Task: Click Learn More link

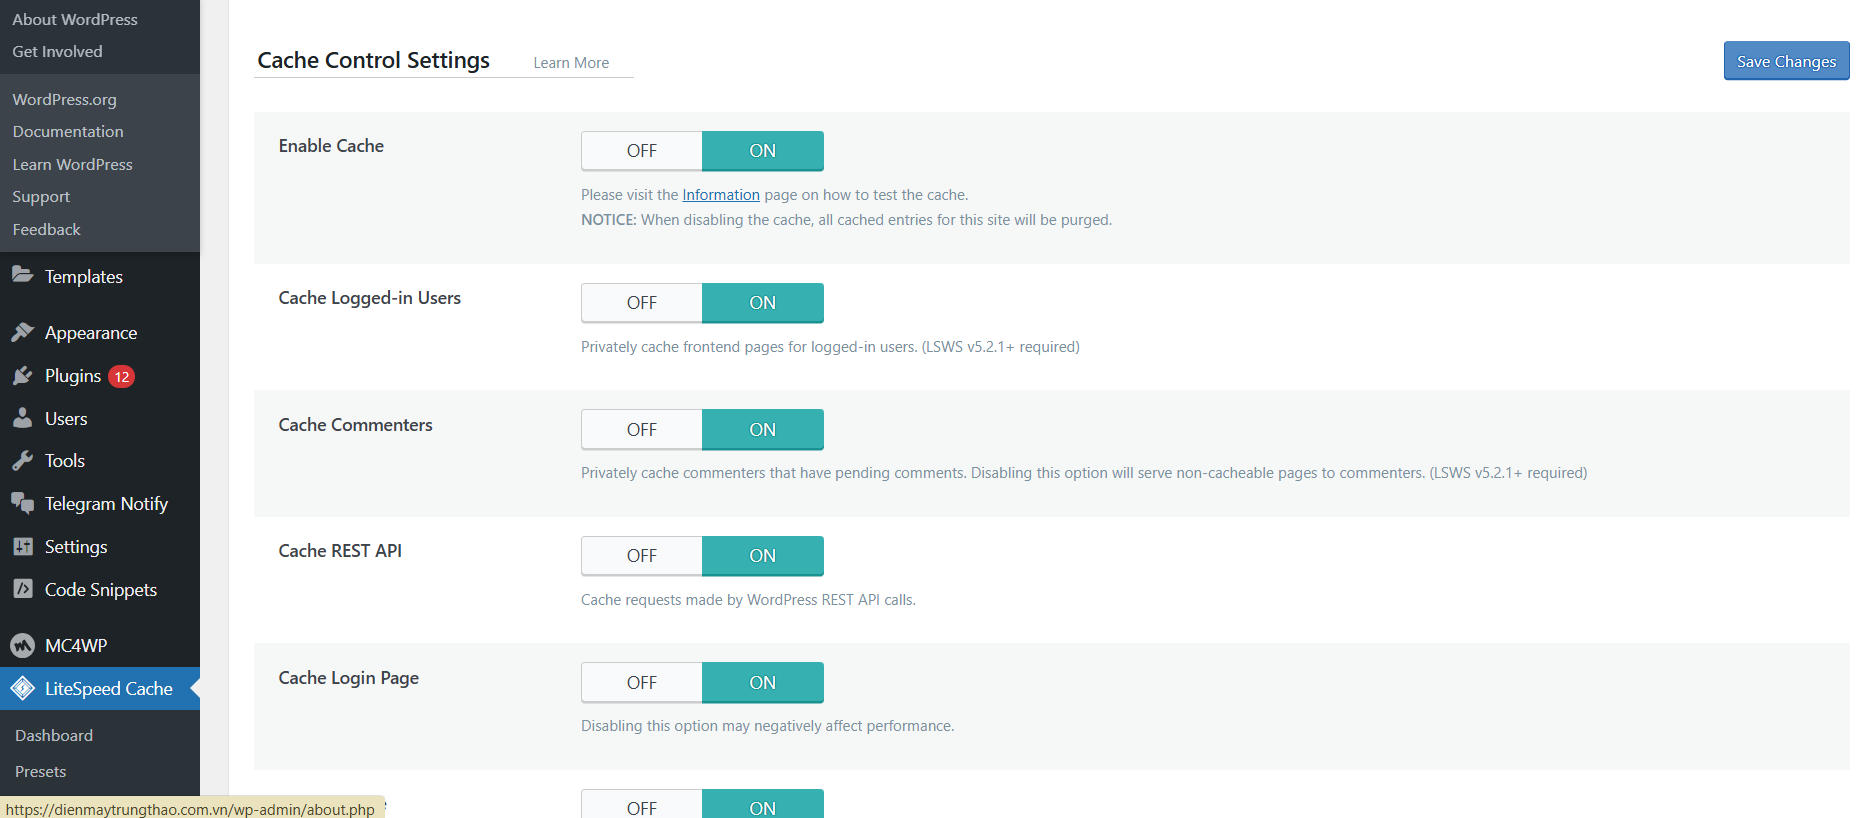Action: coord(571,63)
